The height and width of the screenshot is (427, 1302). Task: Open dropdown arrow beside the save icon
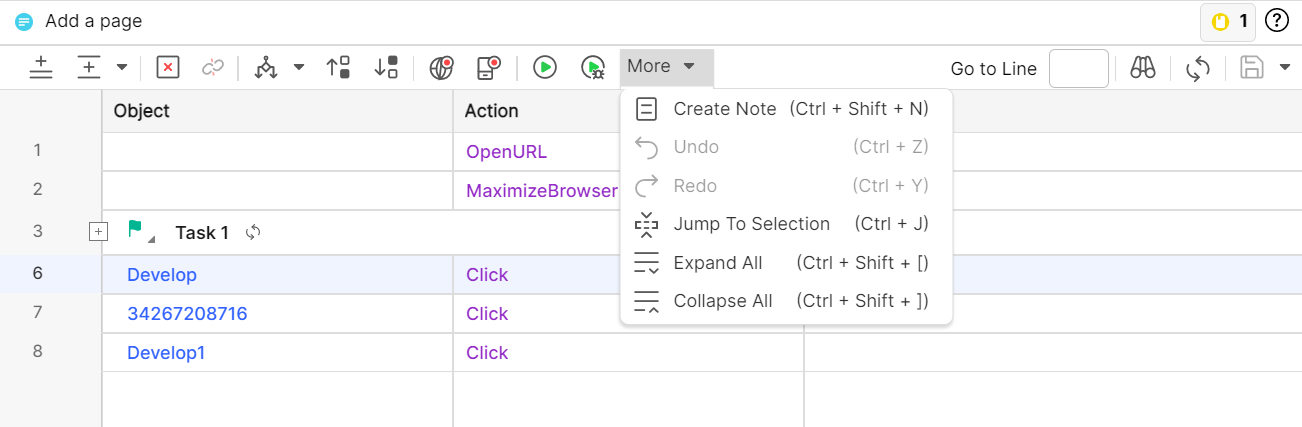(1285, 68)
